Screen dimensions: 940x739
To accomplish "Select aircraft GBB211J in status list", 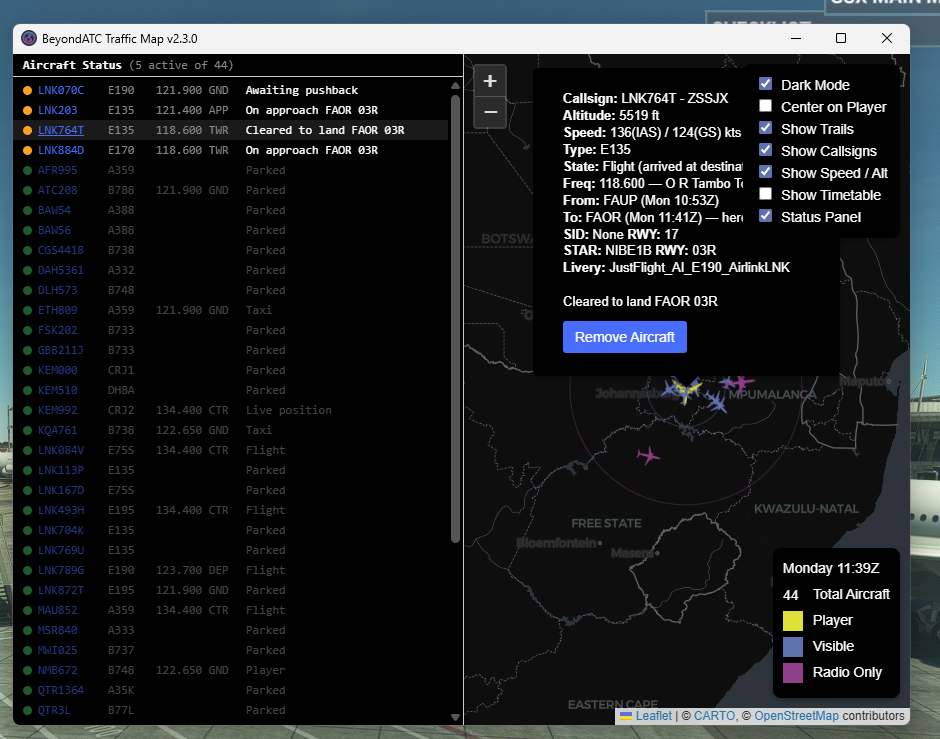I will pyautogui.click(x=61, y=350).
